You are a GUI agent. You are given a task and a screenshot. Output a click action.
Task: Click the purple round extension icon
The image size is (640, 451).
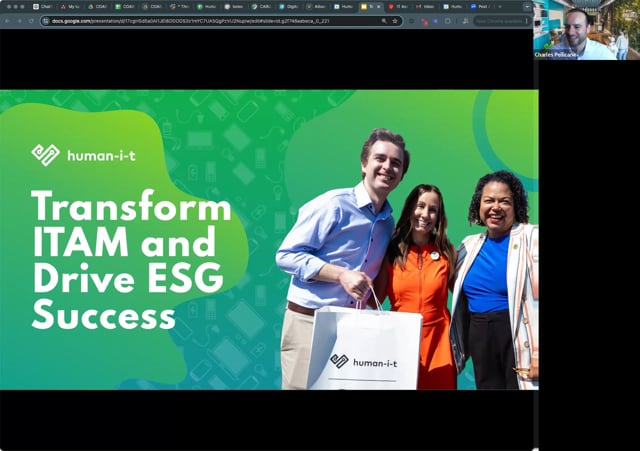click(436, 21)
